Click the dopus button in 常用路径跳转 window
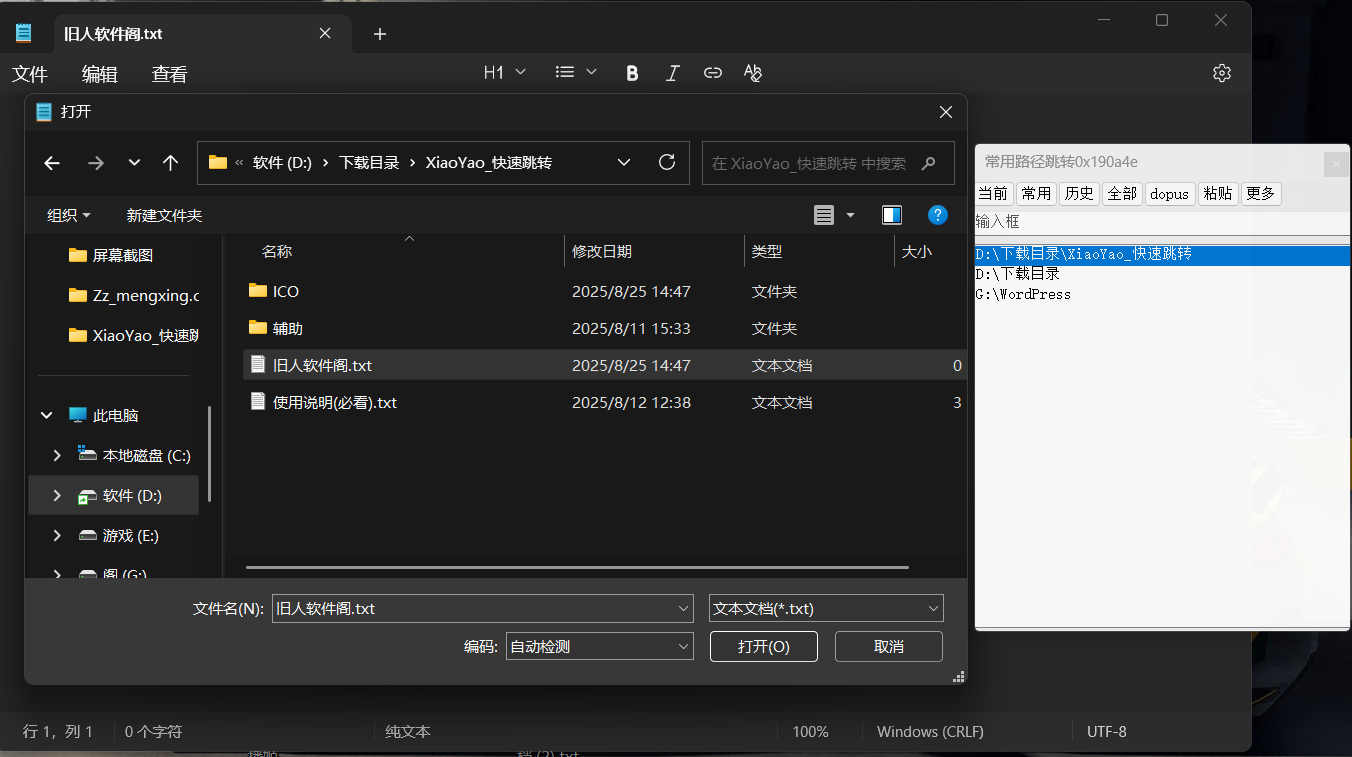Viewport: 1352px width, 757px height. coord(1170,193)
